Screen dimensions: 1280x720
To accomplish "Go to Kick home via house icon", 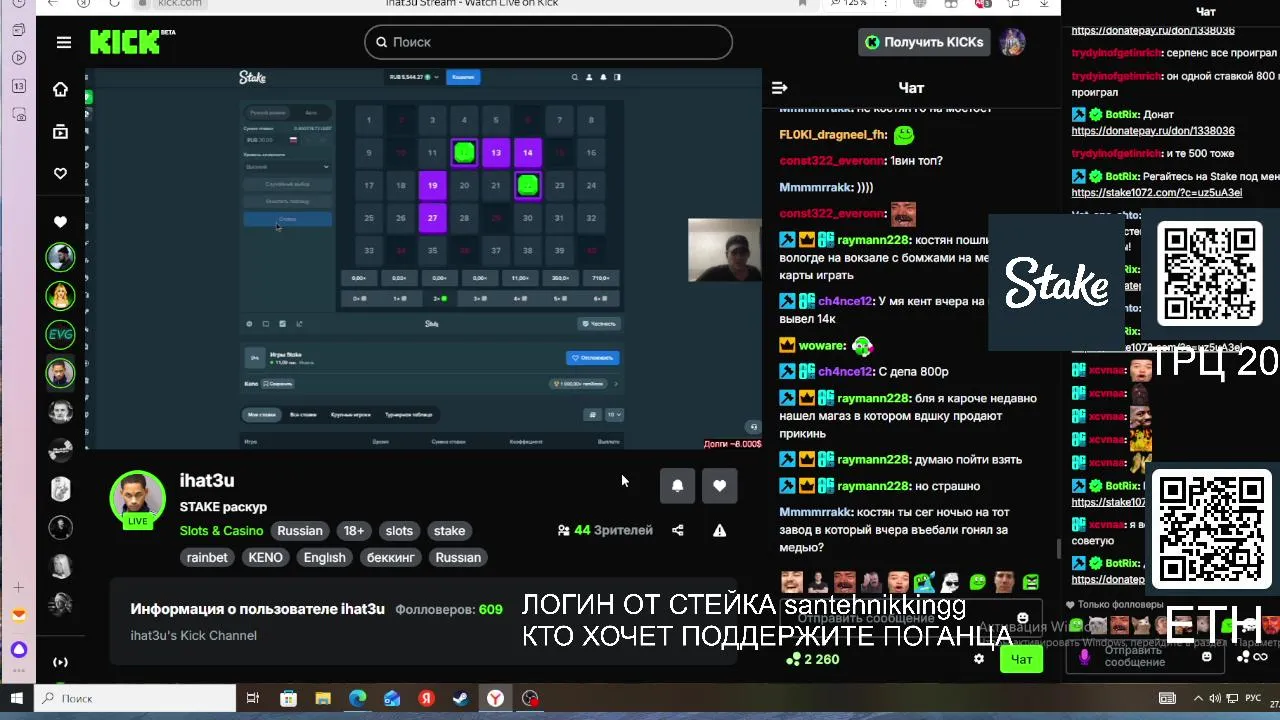I will (60, 89).
